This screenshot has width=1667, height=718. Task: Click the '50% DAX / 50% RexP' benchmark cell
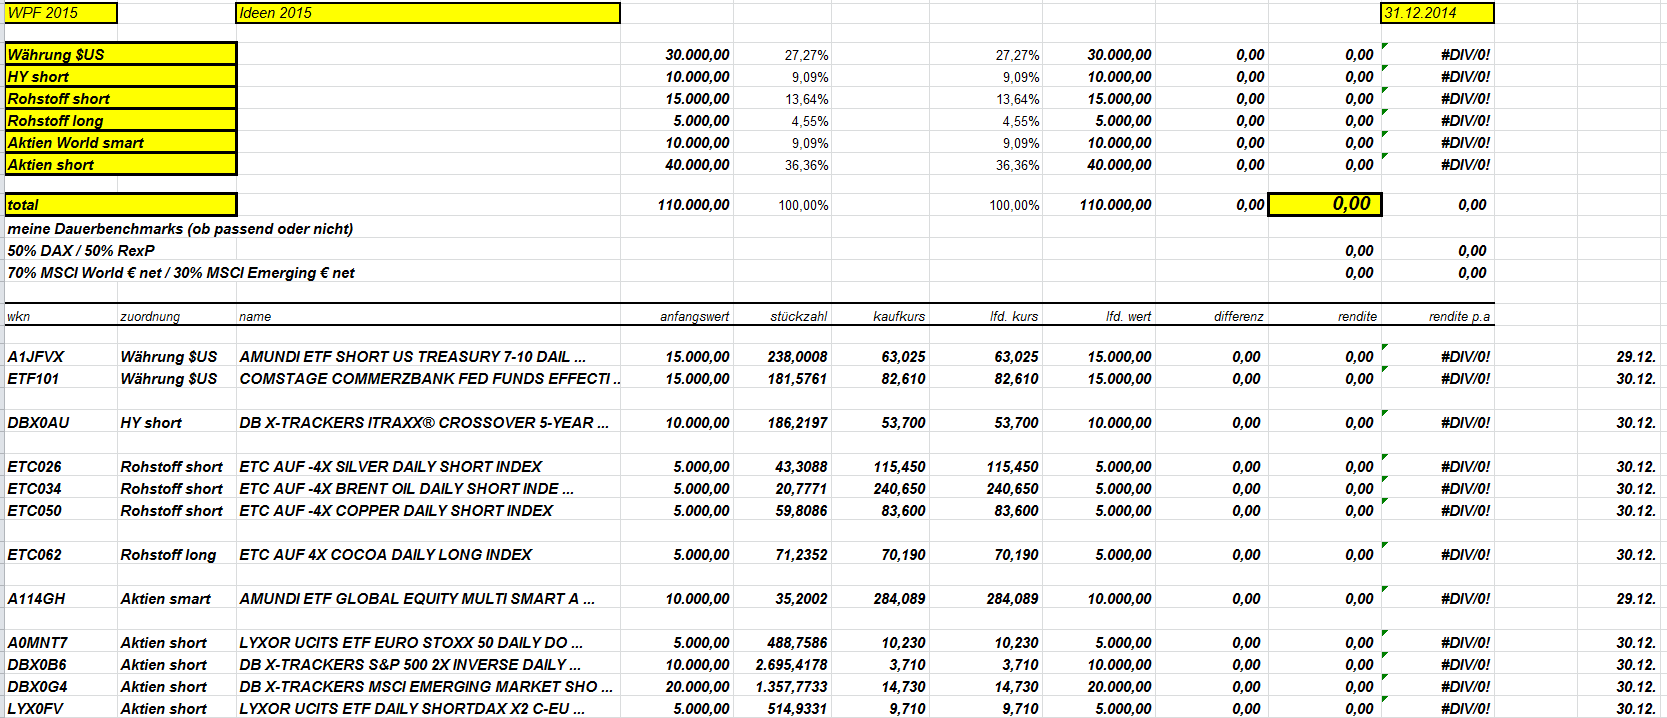coord(81,251)
